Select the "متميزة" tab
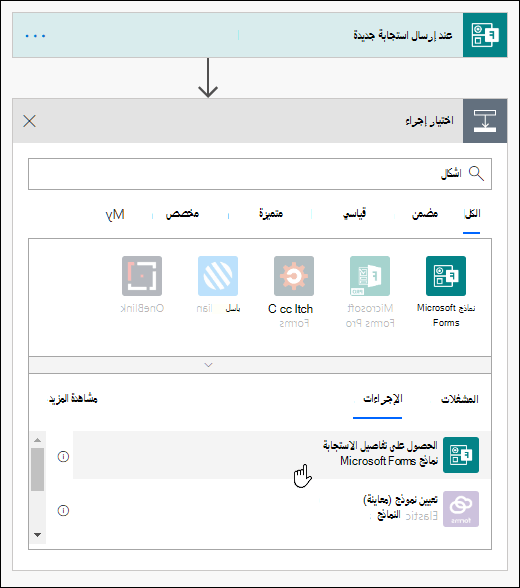 coord(271,214)
